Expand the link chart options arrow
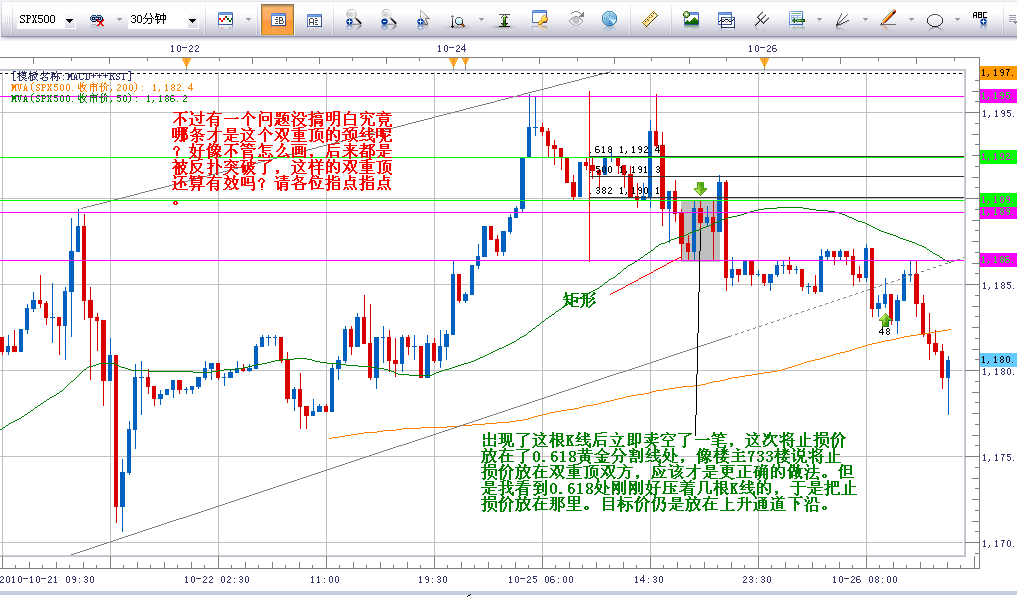 point(119,20)
